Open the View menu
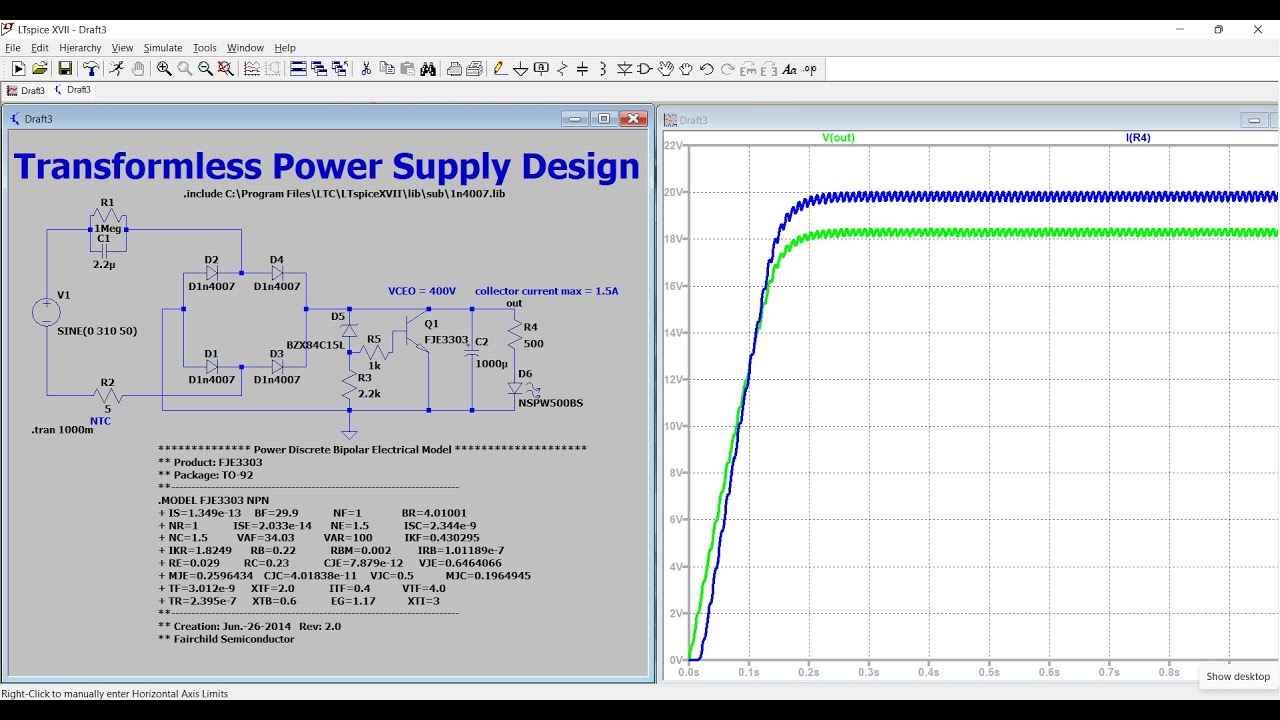The width and height of the screenshot is (1280, 720). (x=122, y=48)
